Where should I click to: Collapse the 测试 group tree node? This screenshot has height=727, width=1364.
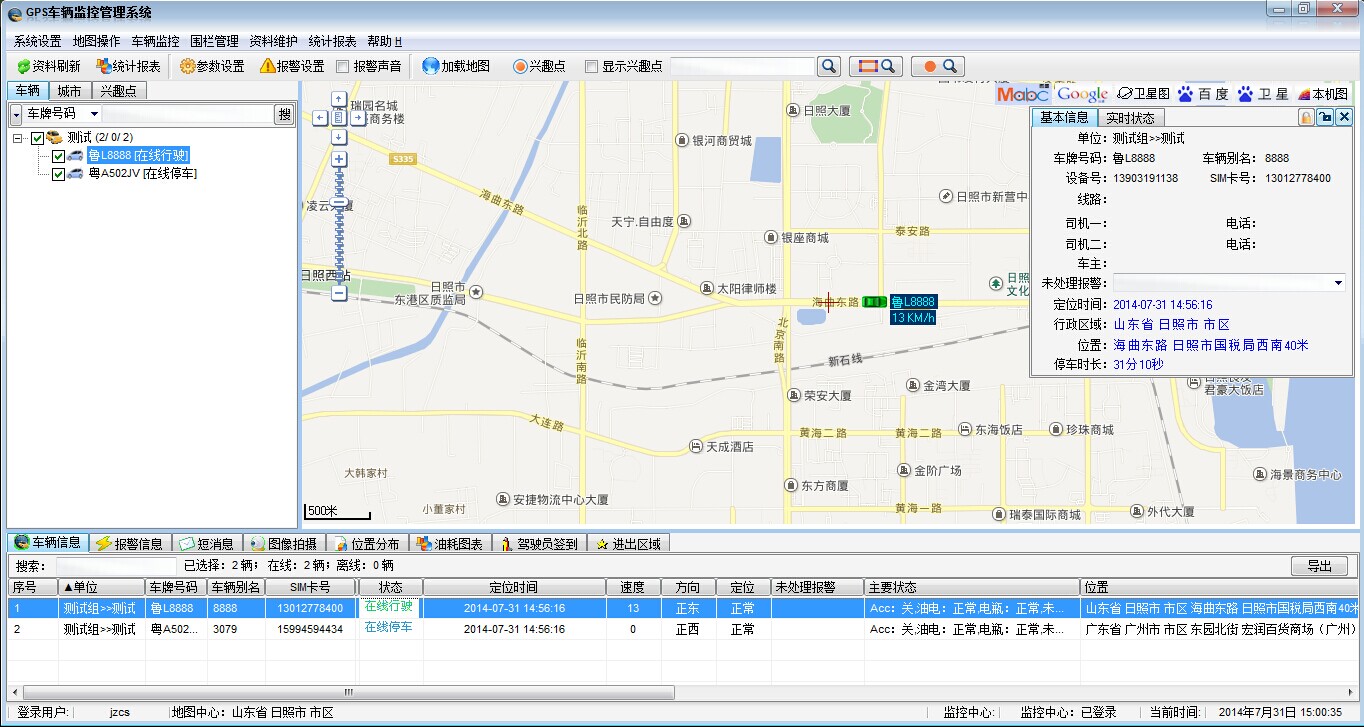click(x=19, y=138)
